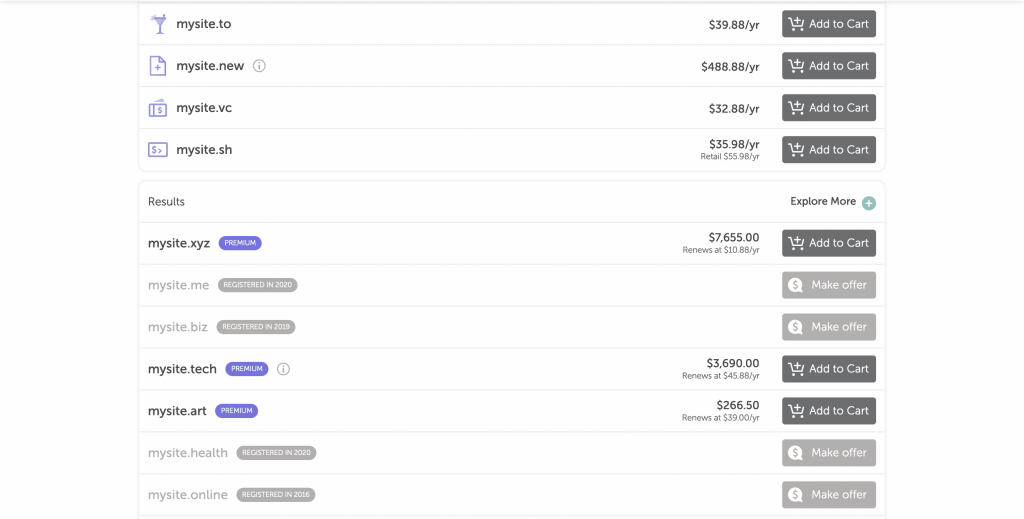Click the money icon beside mysite.vc
The image size is (1024, 519).
[158, 108]
